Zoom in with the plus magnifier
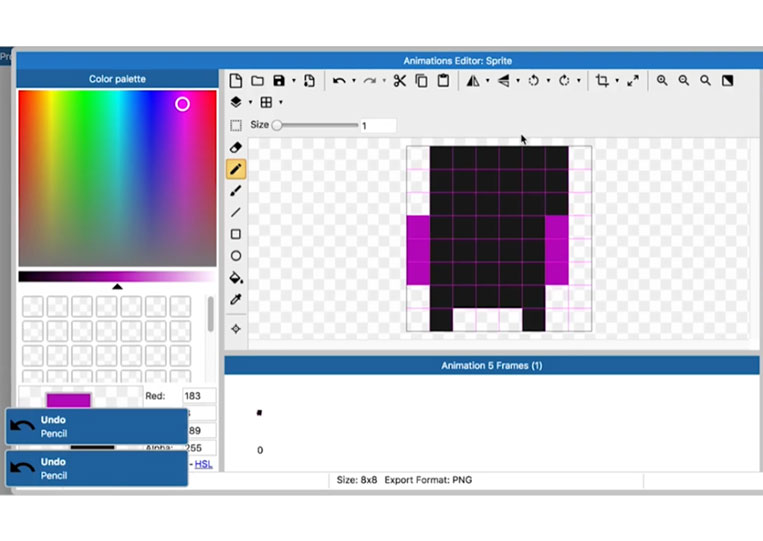This screenshot has height=541, width=763. pyautogui.click(x=662, y=81)
